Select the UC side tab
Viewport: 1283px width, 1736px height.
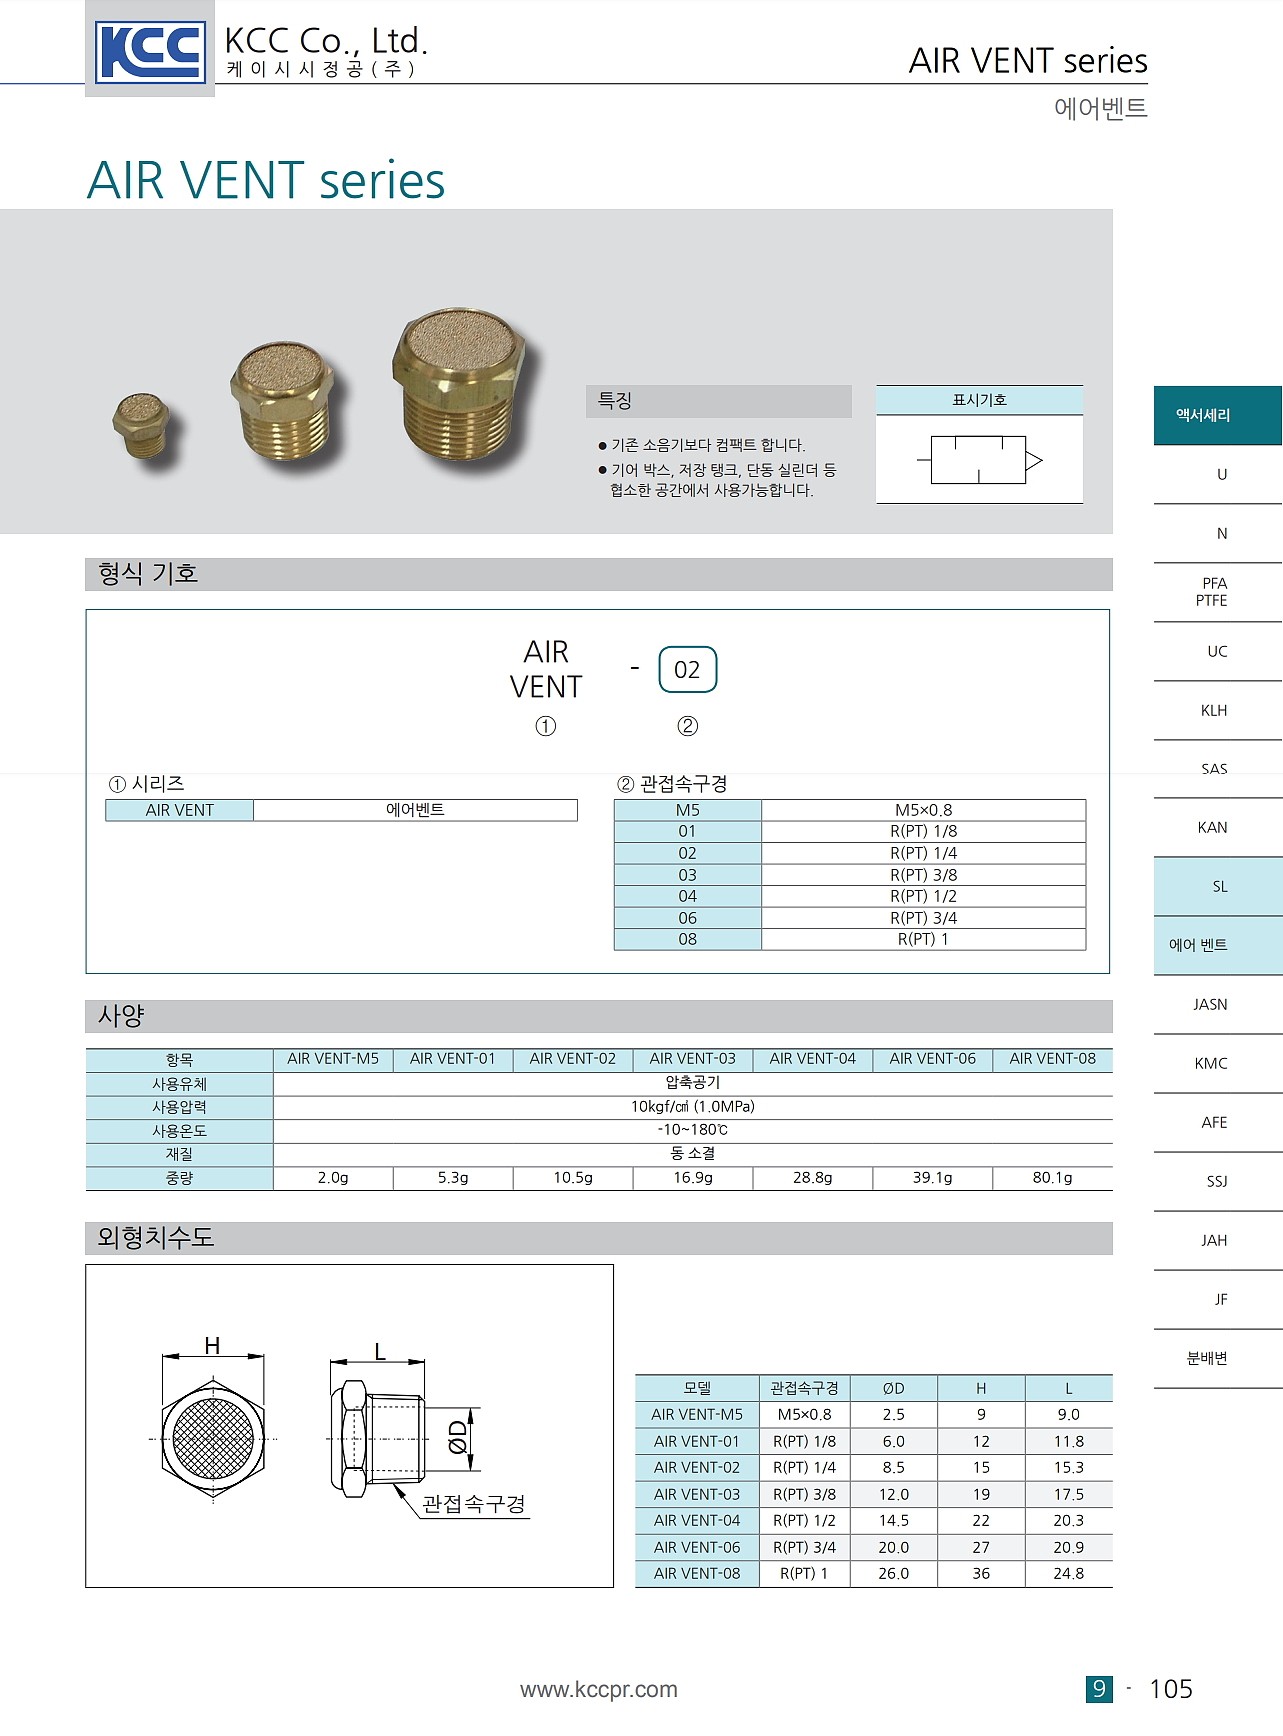point(1218,651)
